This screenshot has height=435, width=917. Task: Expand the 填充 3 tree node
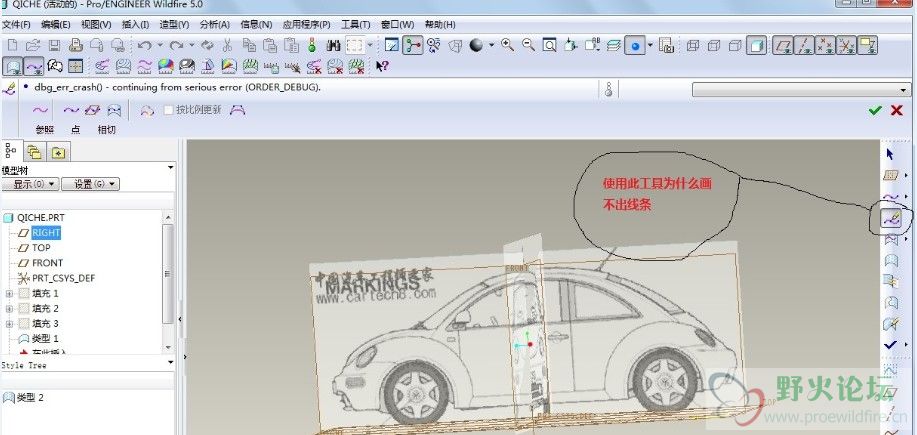[x=9, y=324]
